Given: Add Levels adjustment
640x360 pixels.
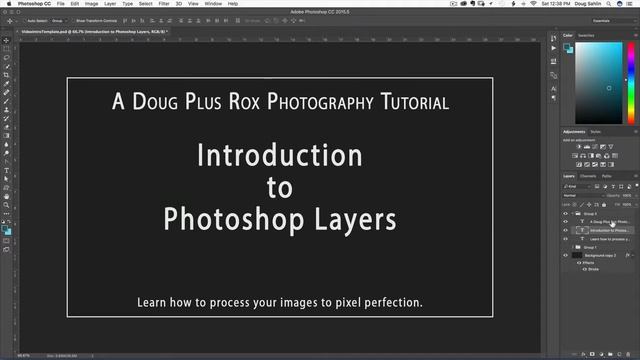Looking at the screenshot, I should click(587, 147).
